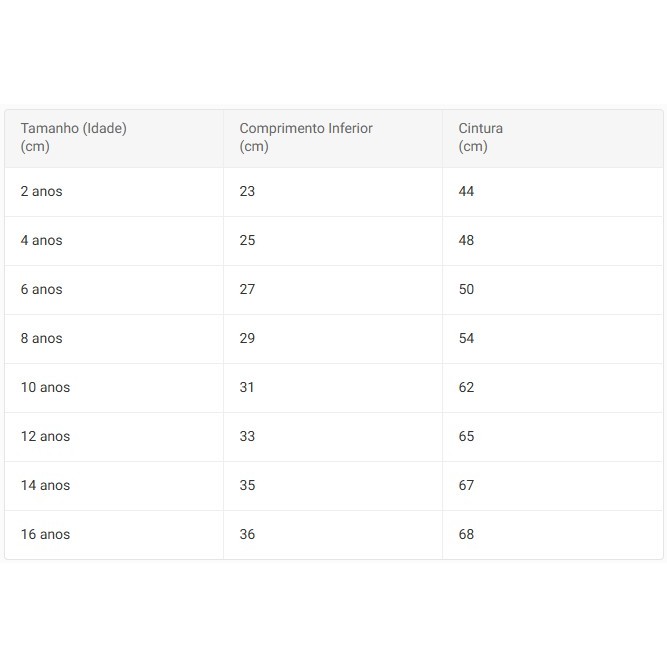Select the waist value 62 cell
This screenshot has width=667, height=667.
[466, 387]
